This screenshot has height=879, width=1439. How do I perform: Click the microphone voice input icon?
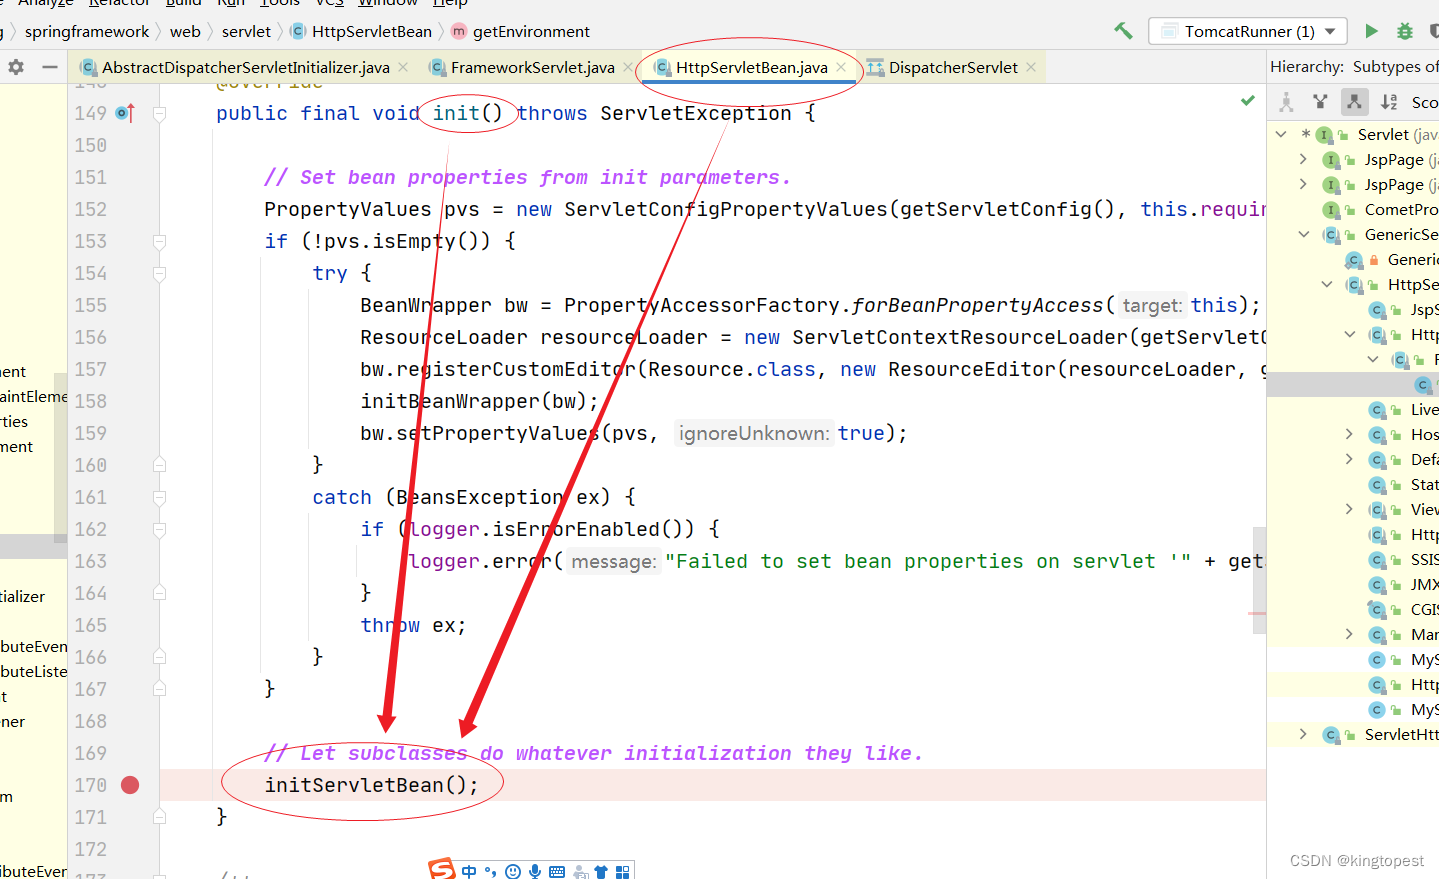pyautogui.click(x=535, y=872)
